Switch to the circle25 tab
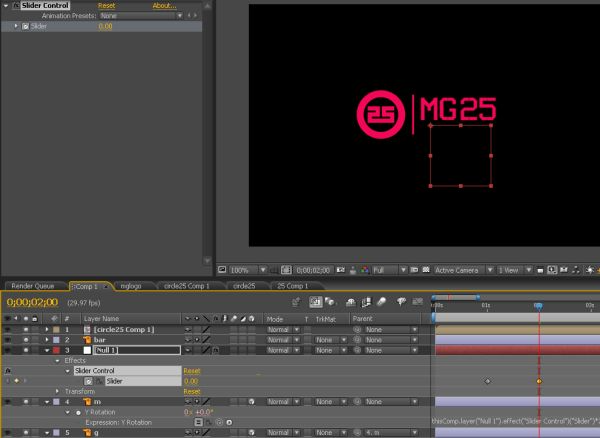 244,286
